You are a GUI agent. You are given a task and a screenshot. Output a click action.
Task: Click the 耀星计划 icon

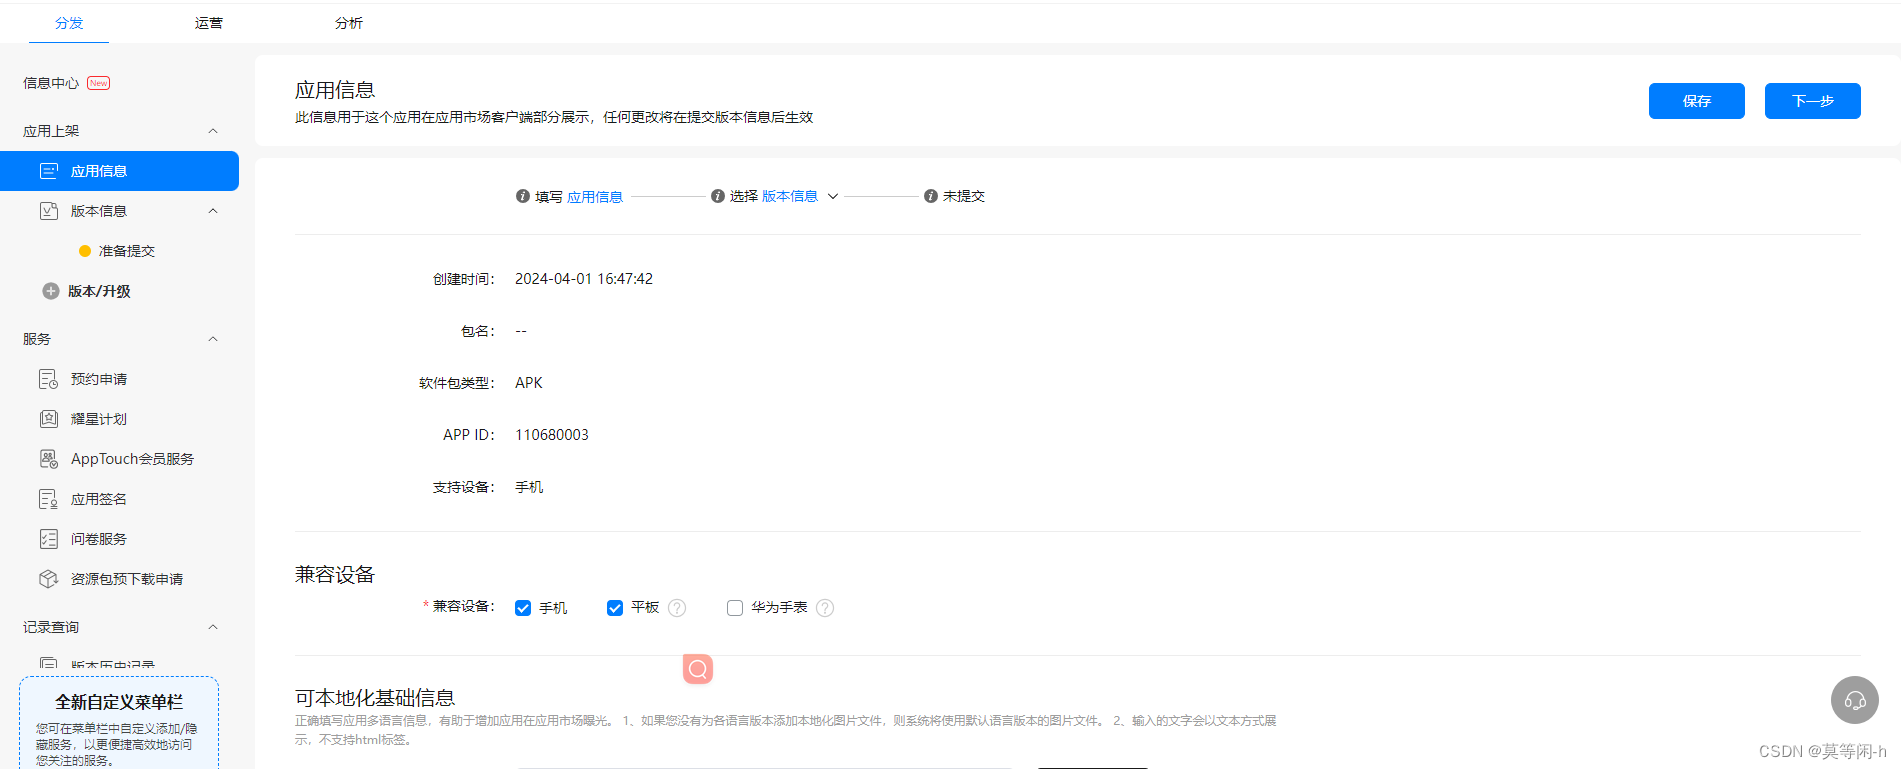point(48,419)
